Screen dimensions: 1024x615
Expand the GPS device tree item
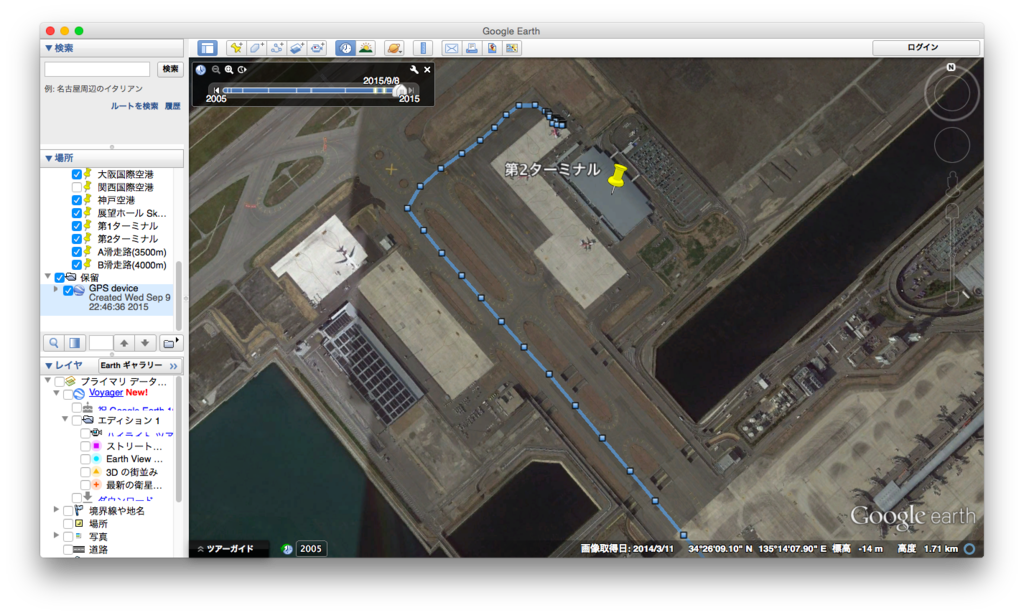(x=56, y=289)
